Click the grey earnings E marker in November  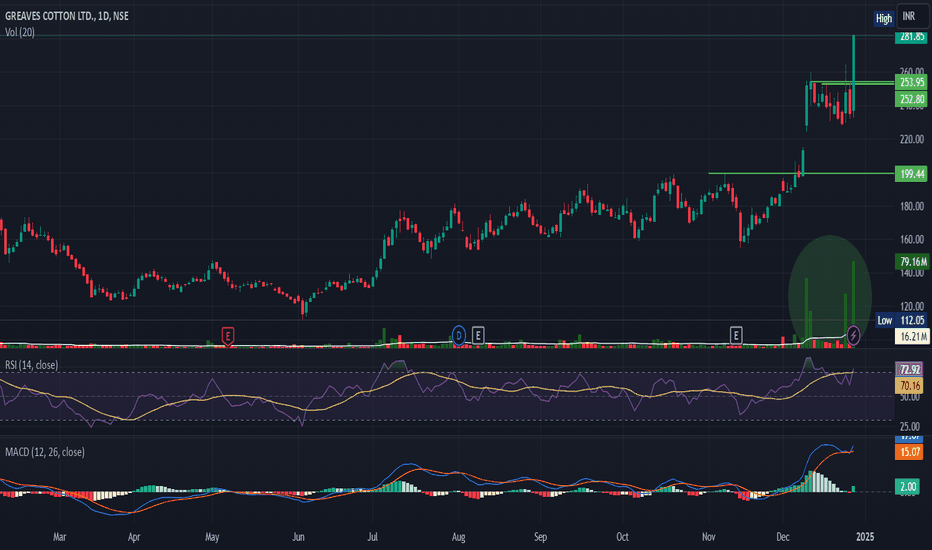[x=736, y=335]
